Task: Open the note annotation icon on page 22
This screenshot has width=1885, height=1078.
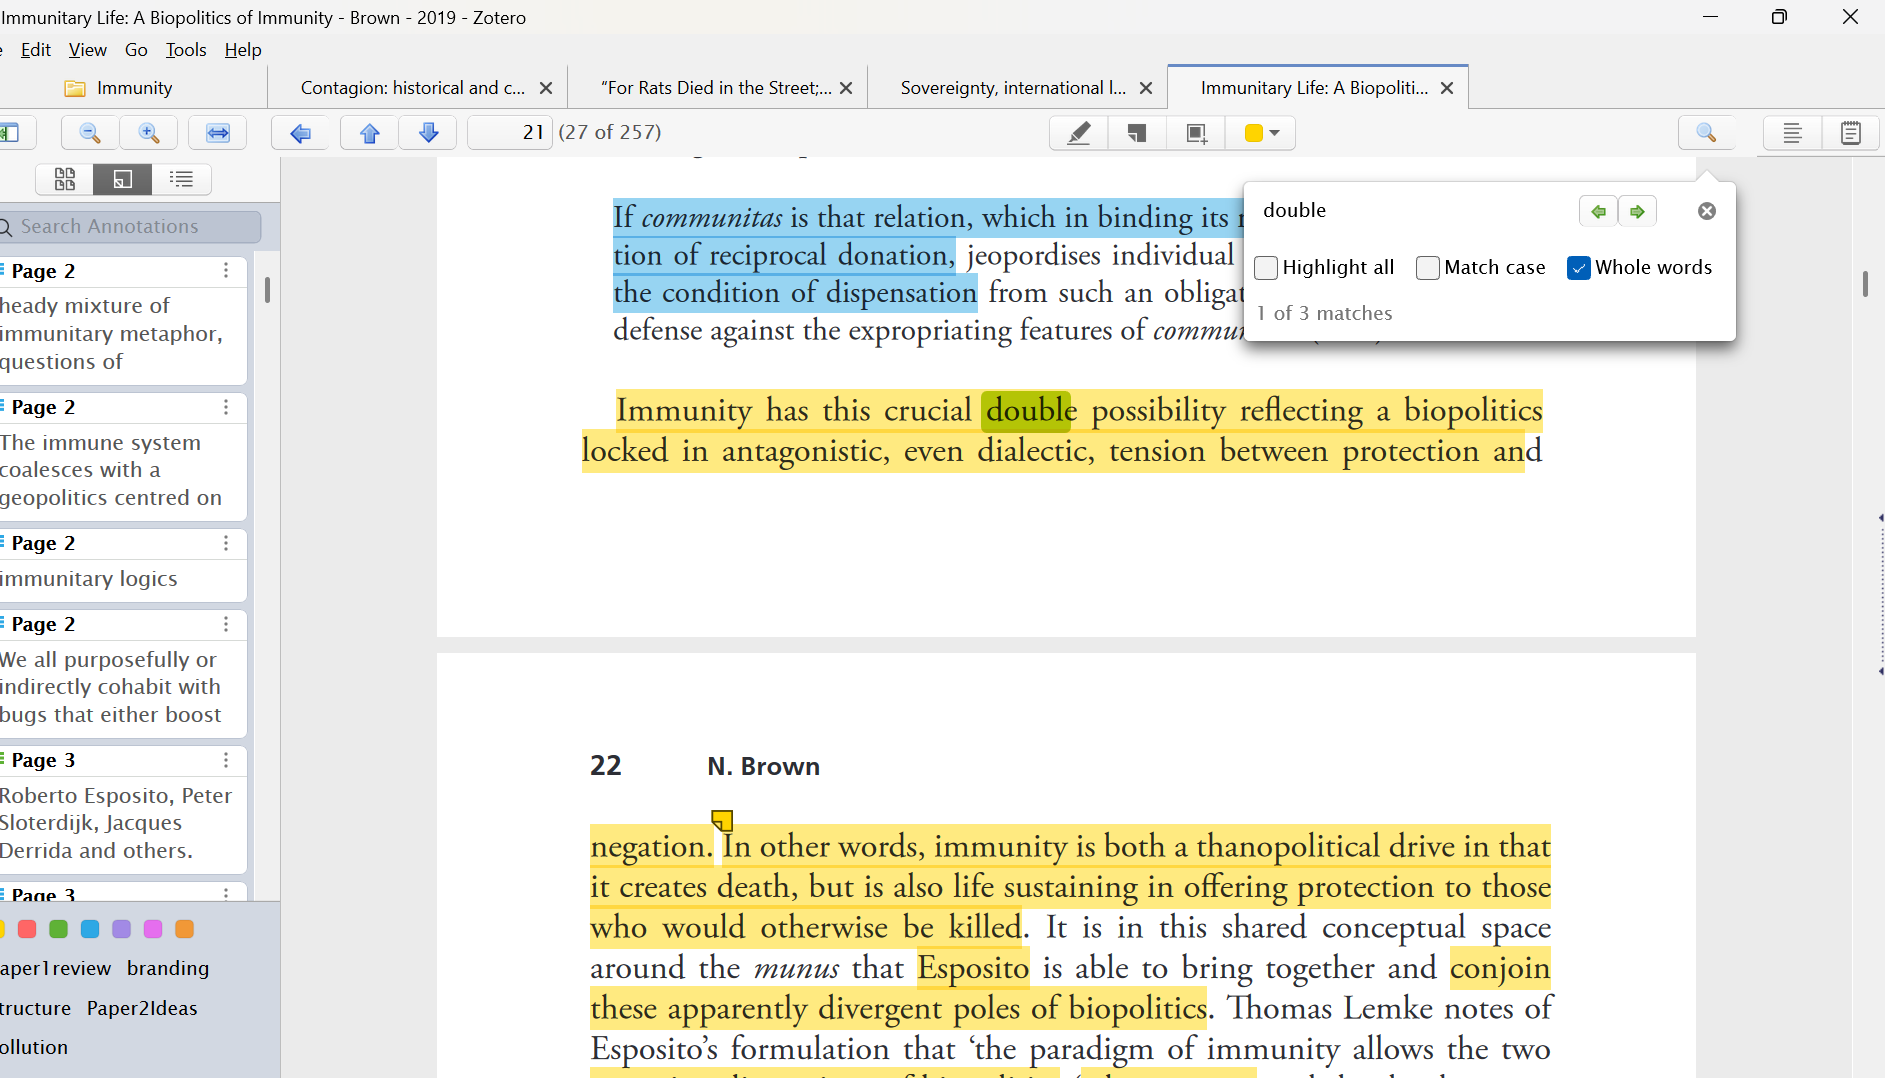Action: pos(722,821)
